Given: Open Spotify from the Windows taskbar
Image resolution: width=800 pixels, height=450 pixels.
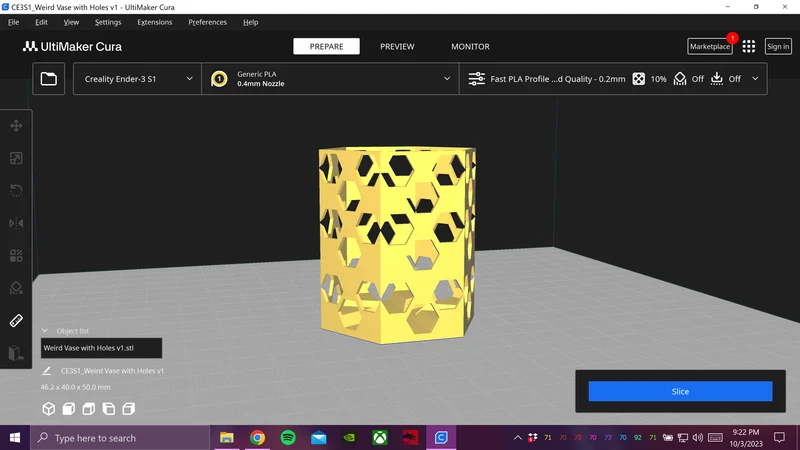Looking at the screenshot, I should pyautogui.click(x=288, y=438).
